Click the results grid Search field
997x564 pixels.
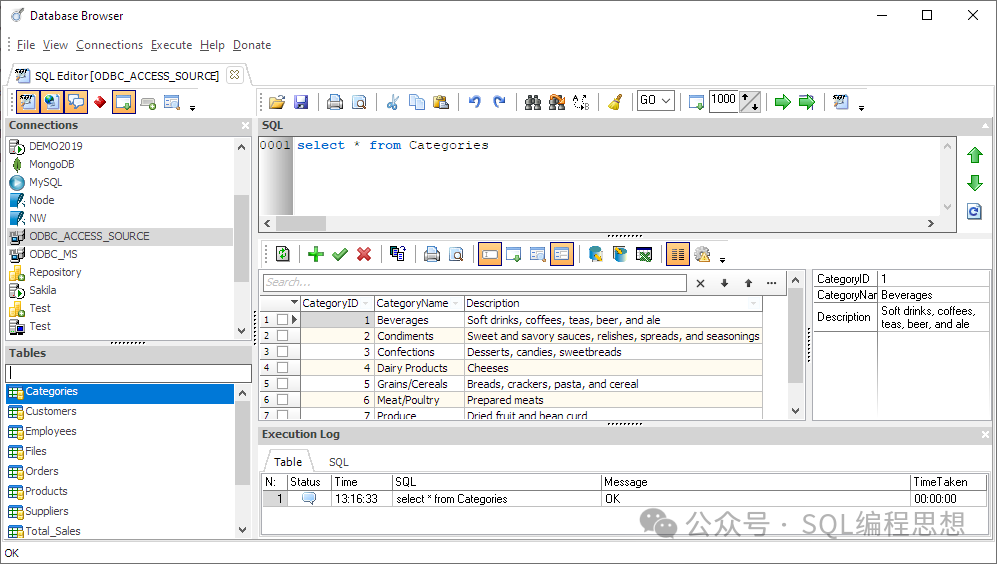(x=474, y=283)
